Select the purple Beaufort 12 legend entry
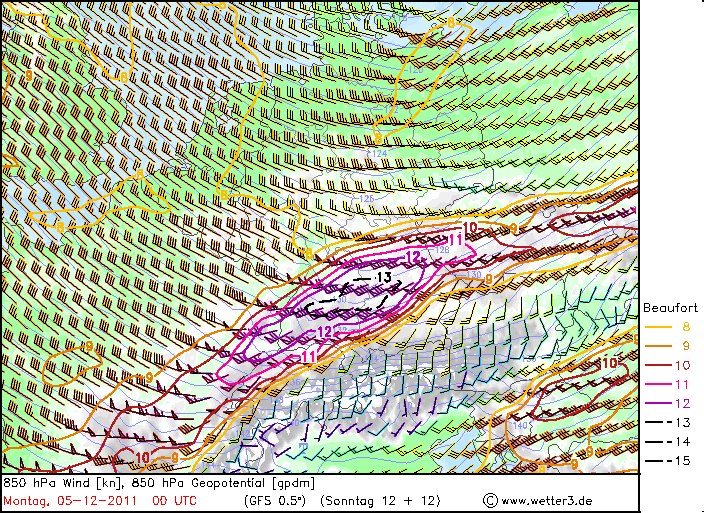This screenshot has width=704, height=513. (x=668, y=403)
